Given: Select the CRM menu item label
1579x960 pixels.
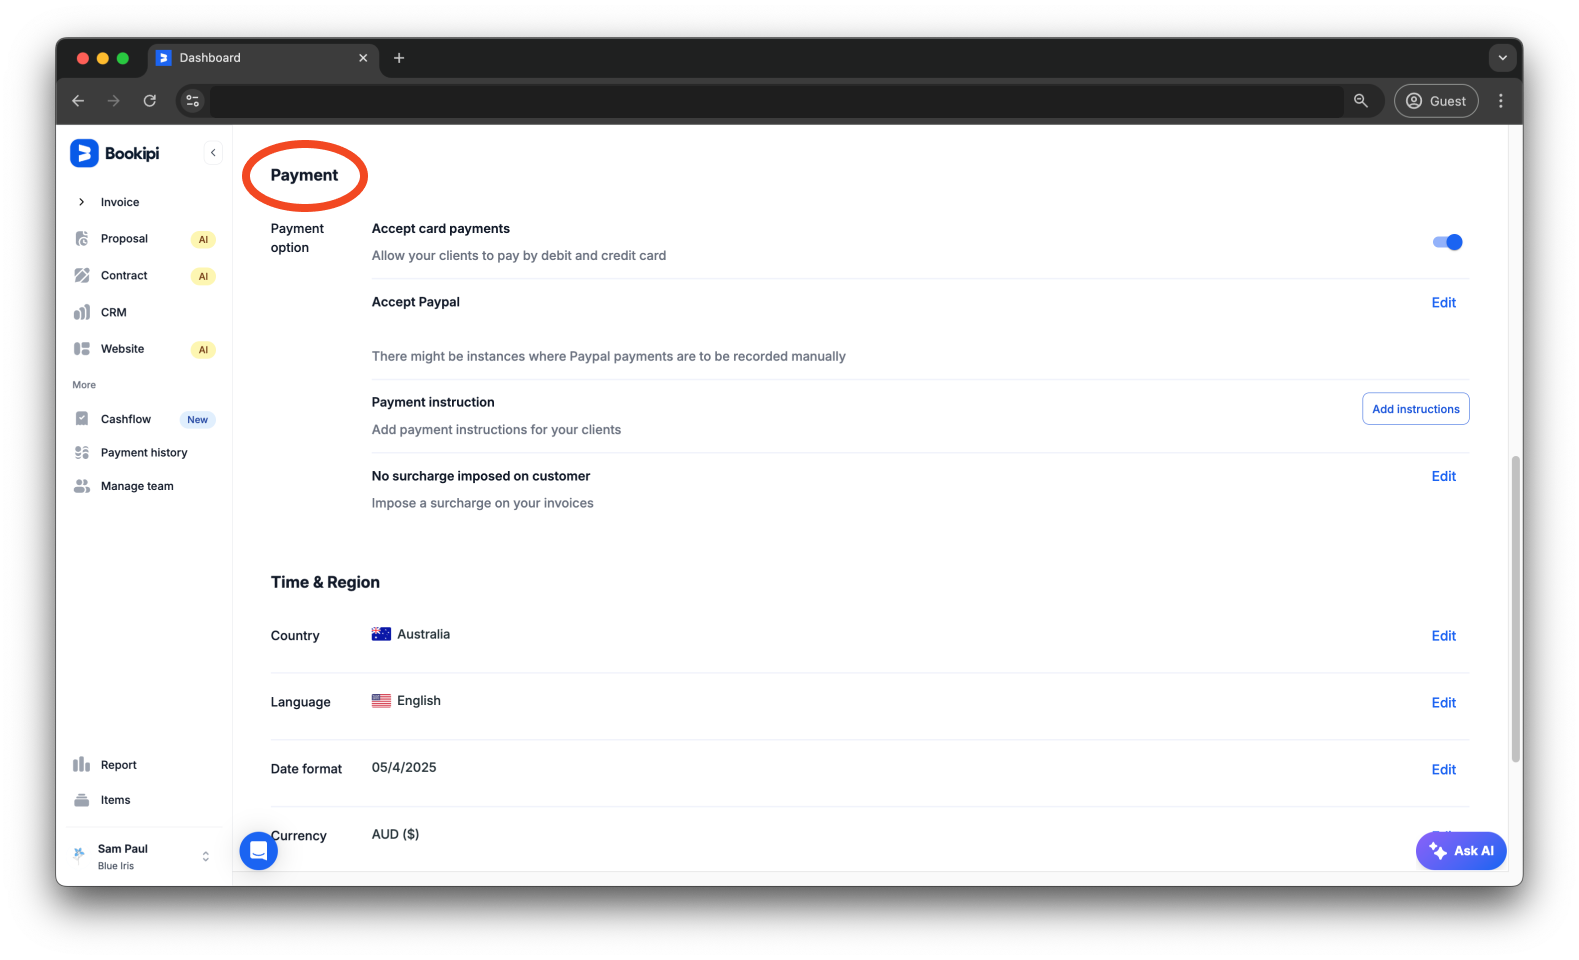Looking at the screenshot, I should 113,312.
